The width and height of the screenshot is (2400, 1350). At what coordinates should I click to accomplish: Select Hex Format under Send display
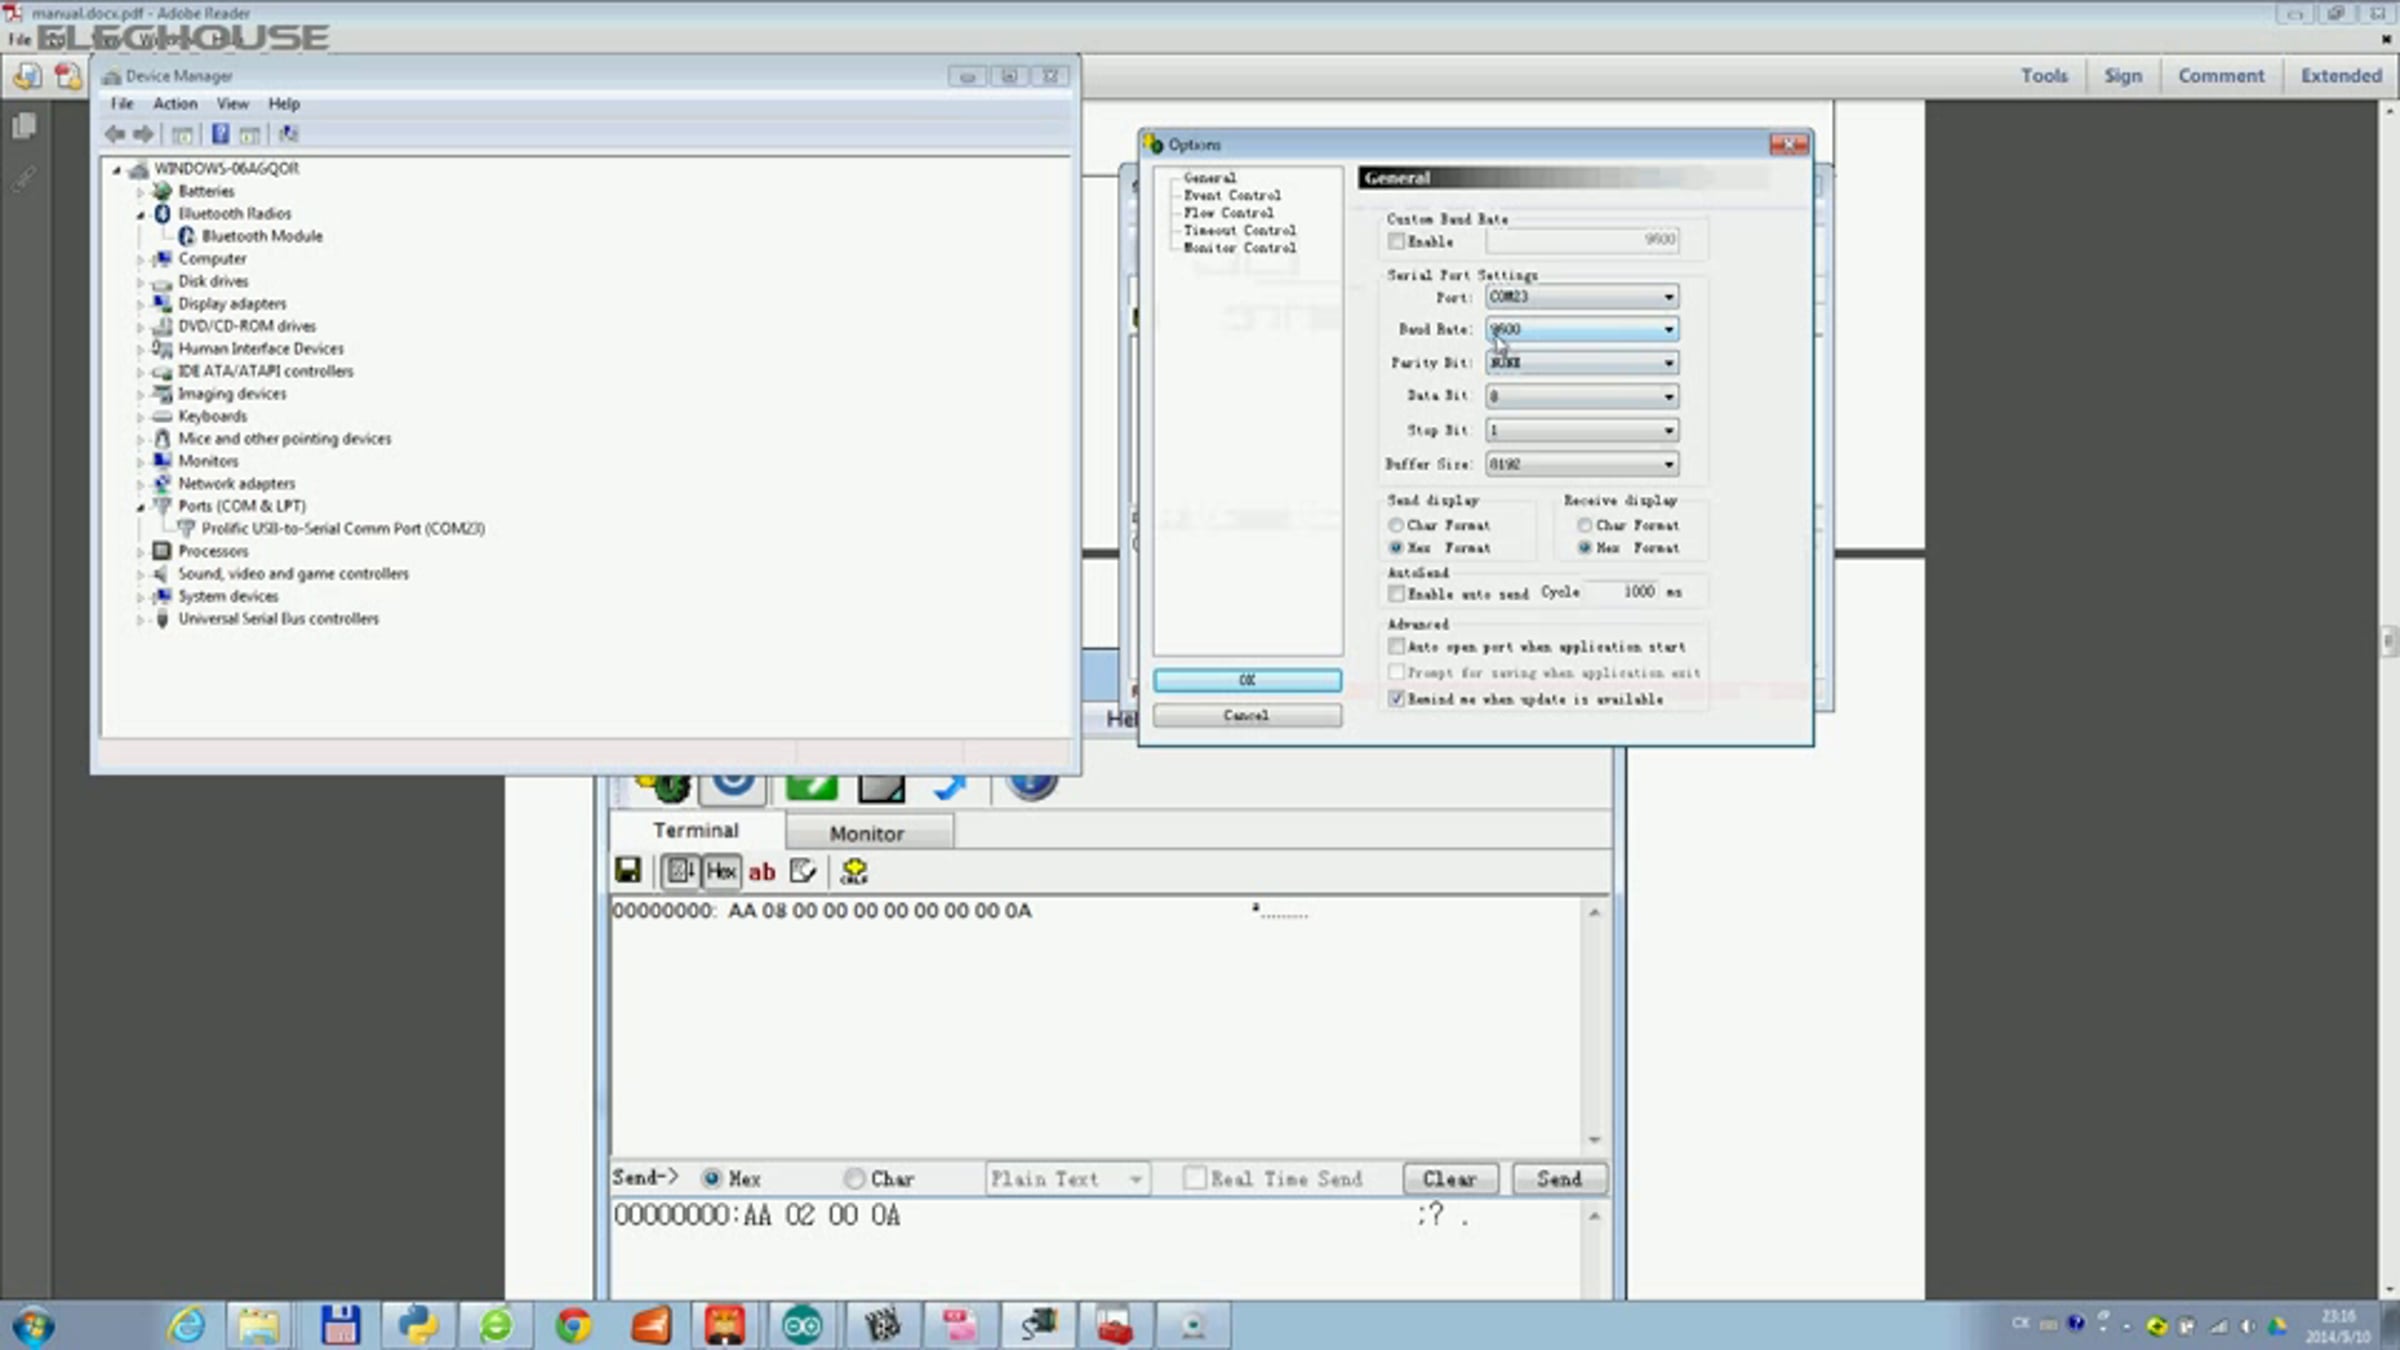coord(1396,548)
